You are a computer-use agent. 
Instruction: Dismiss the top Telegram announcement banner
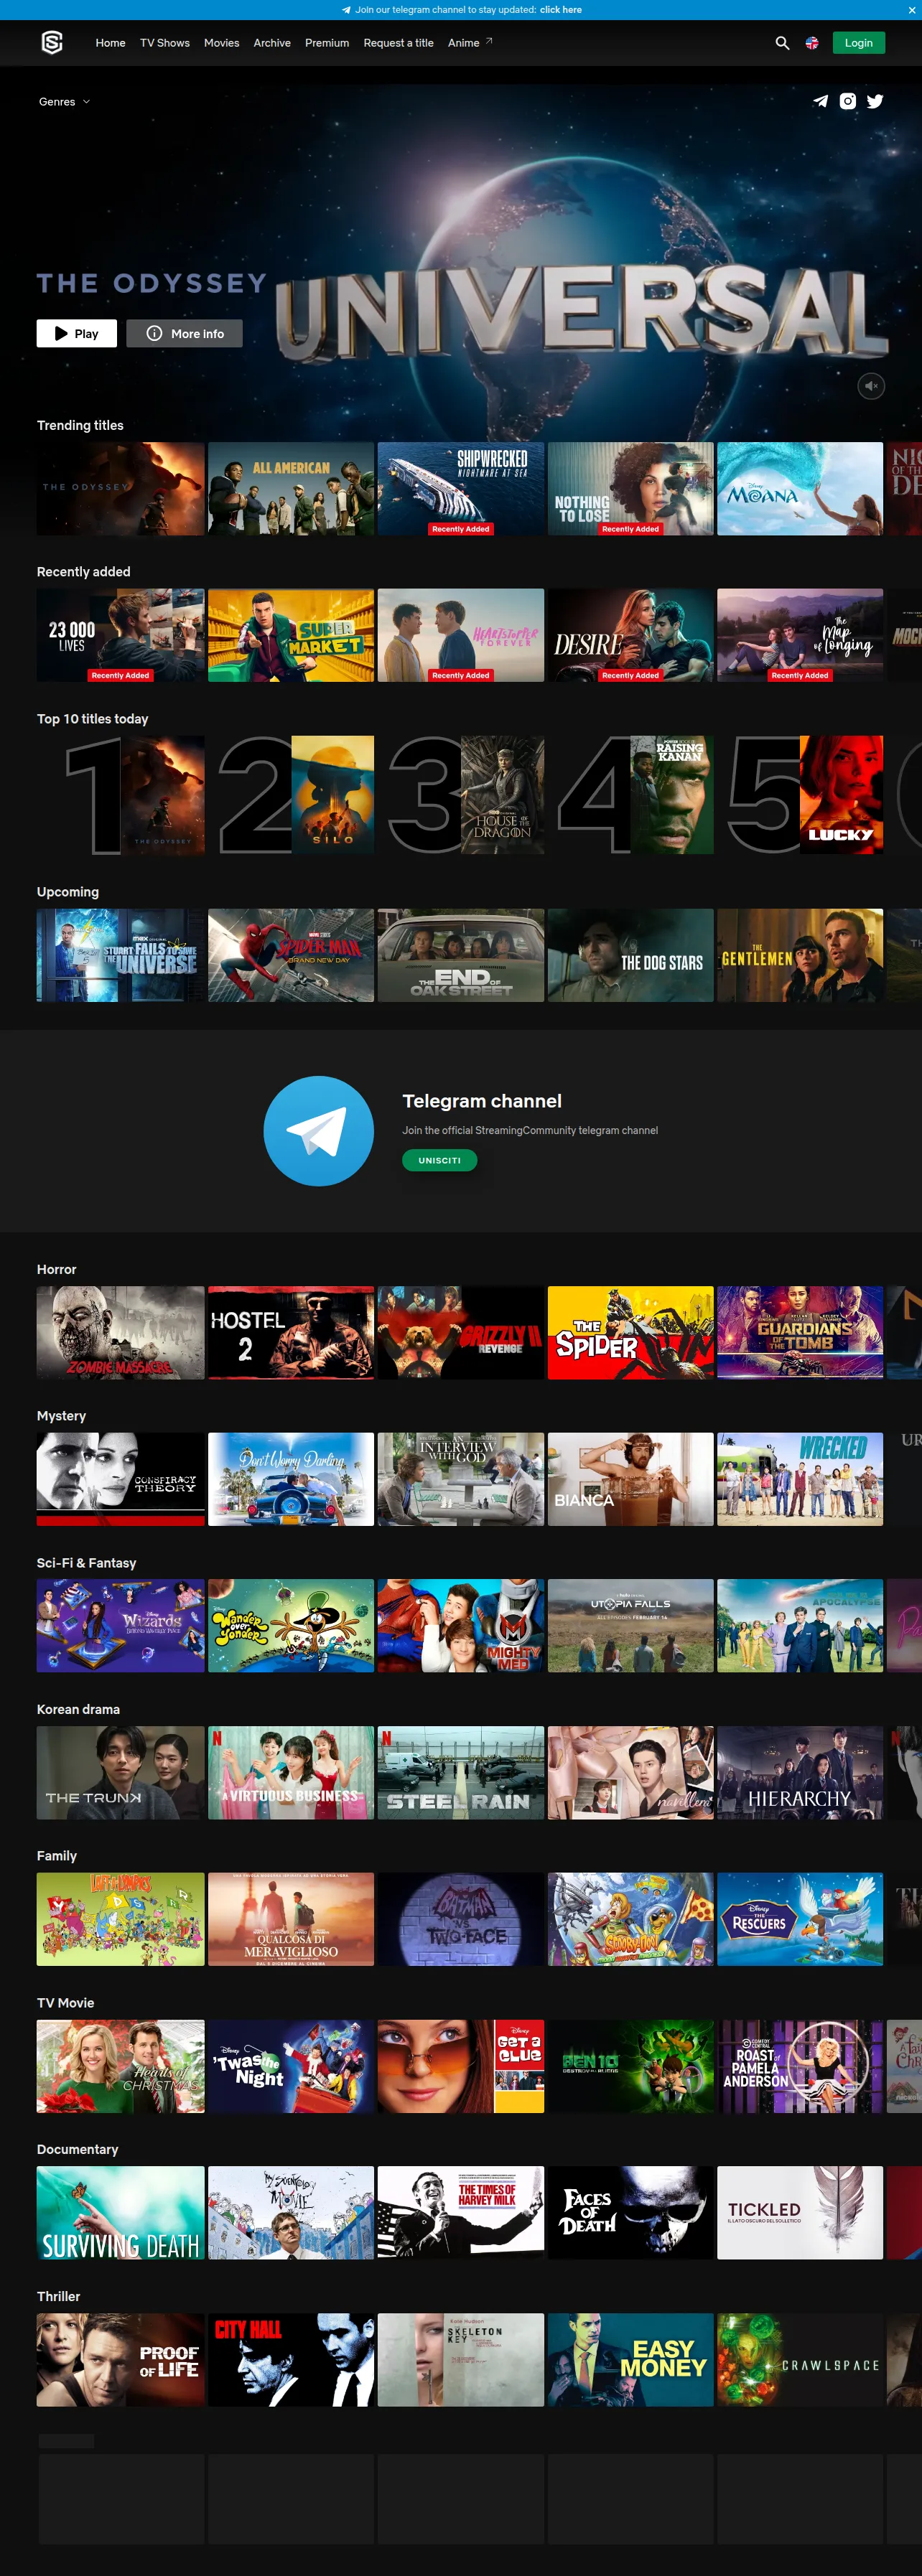911,10
